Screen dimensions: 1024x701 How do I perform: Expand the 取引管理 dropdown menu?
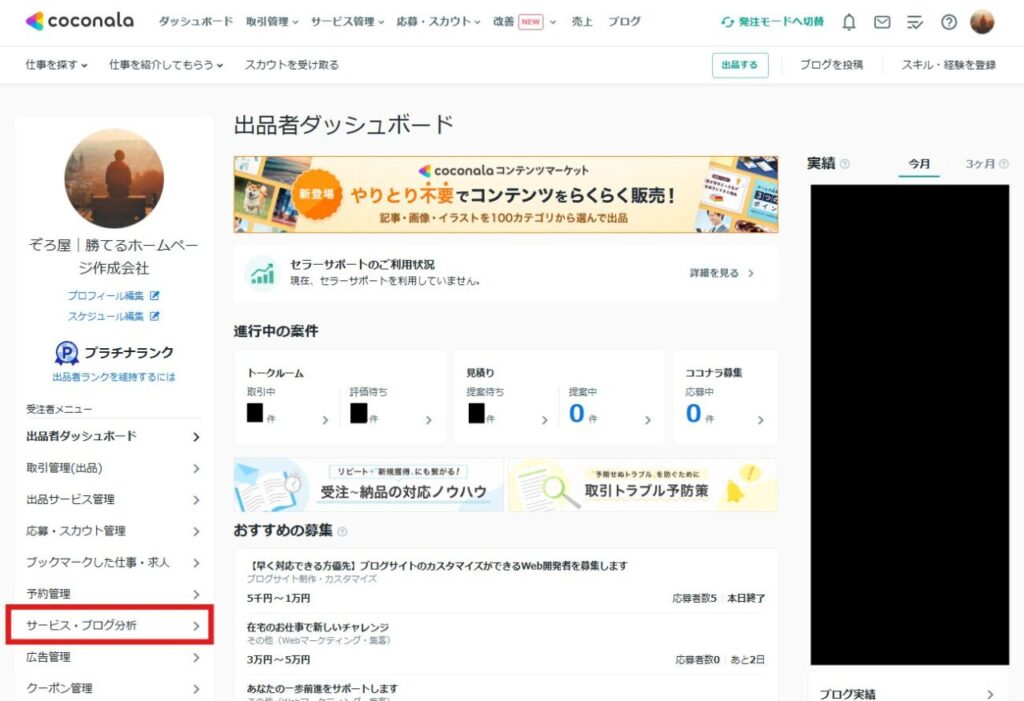coord(272,22)
